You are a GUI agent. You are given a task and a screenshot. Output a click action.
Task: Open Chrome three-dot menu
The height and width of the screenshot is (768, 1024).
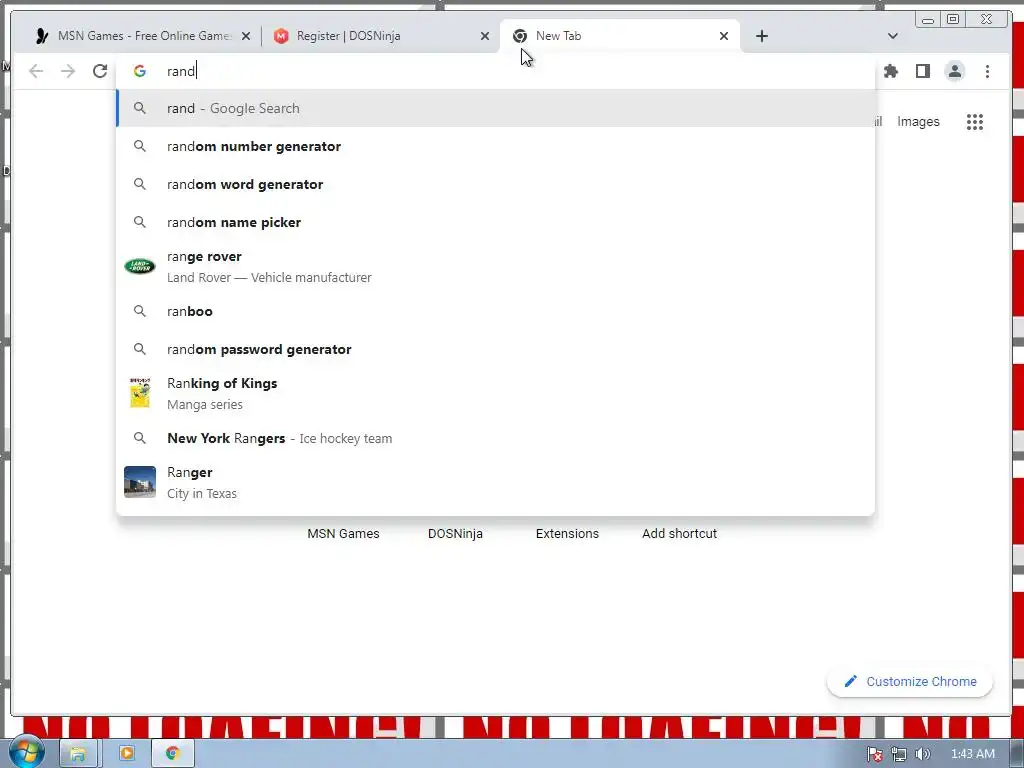(987, 71)
